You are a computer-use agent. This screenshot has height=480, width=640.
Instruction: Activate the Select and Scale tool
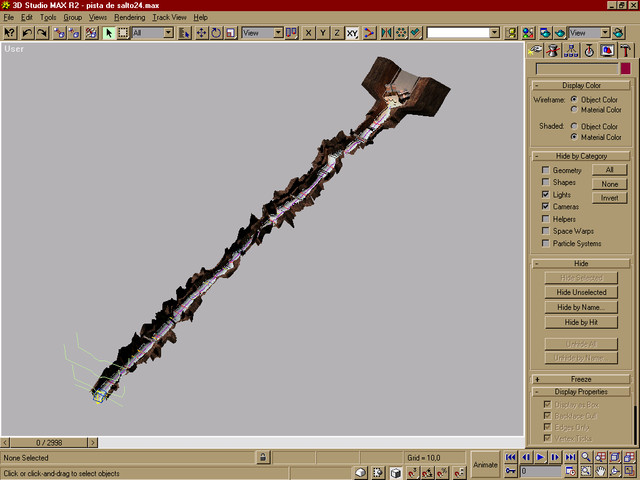[231, 33]
